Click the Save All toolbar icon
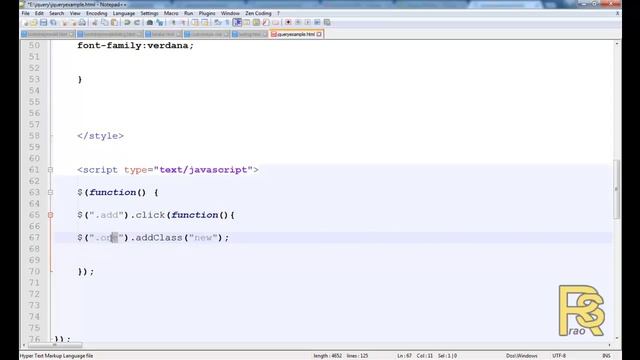640x360 pixels. [53, 22]
